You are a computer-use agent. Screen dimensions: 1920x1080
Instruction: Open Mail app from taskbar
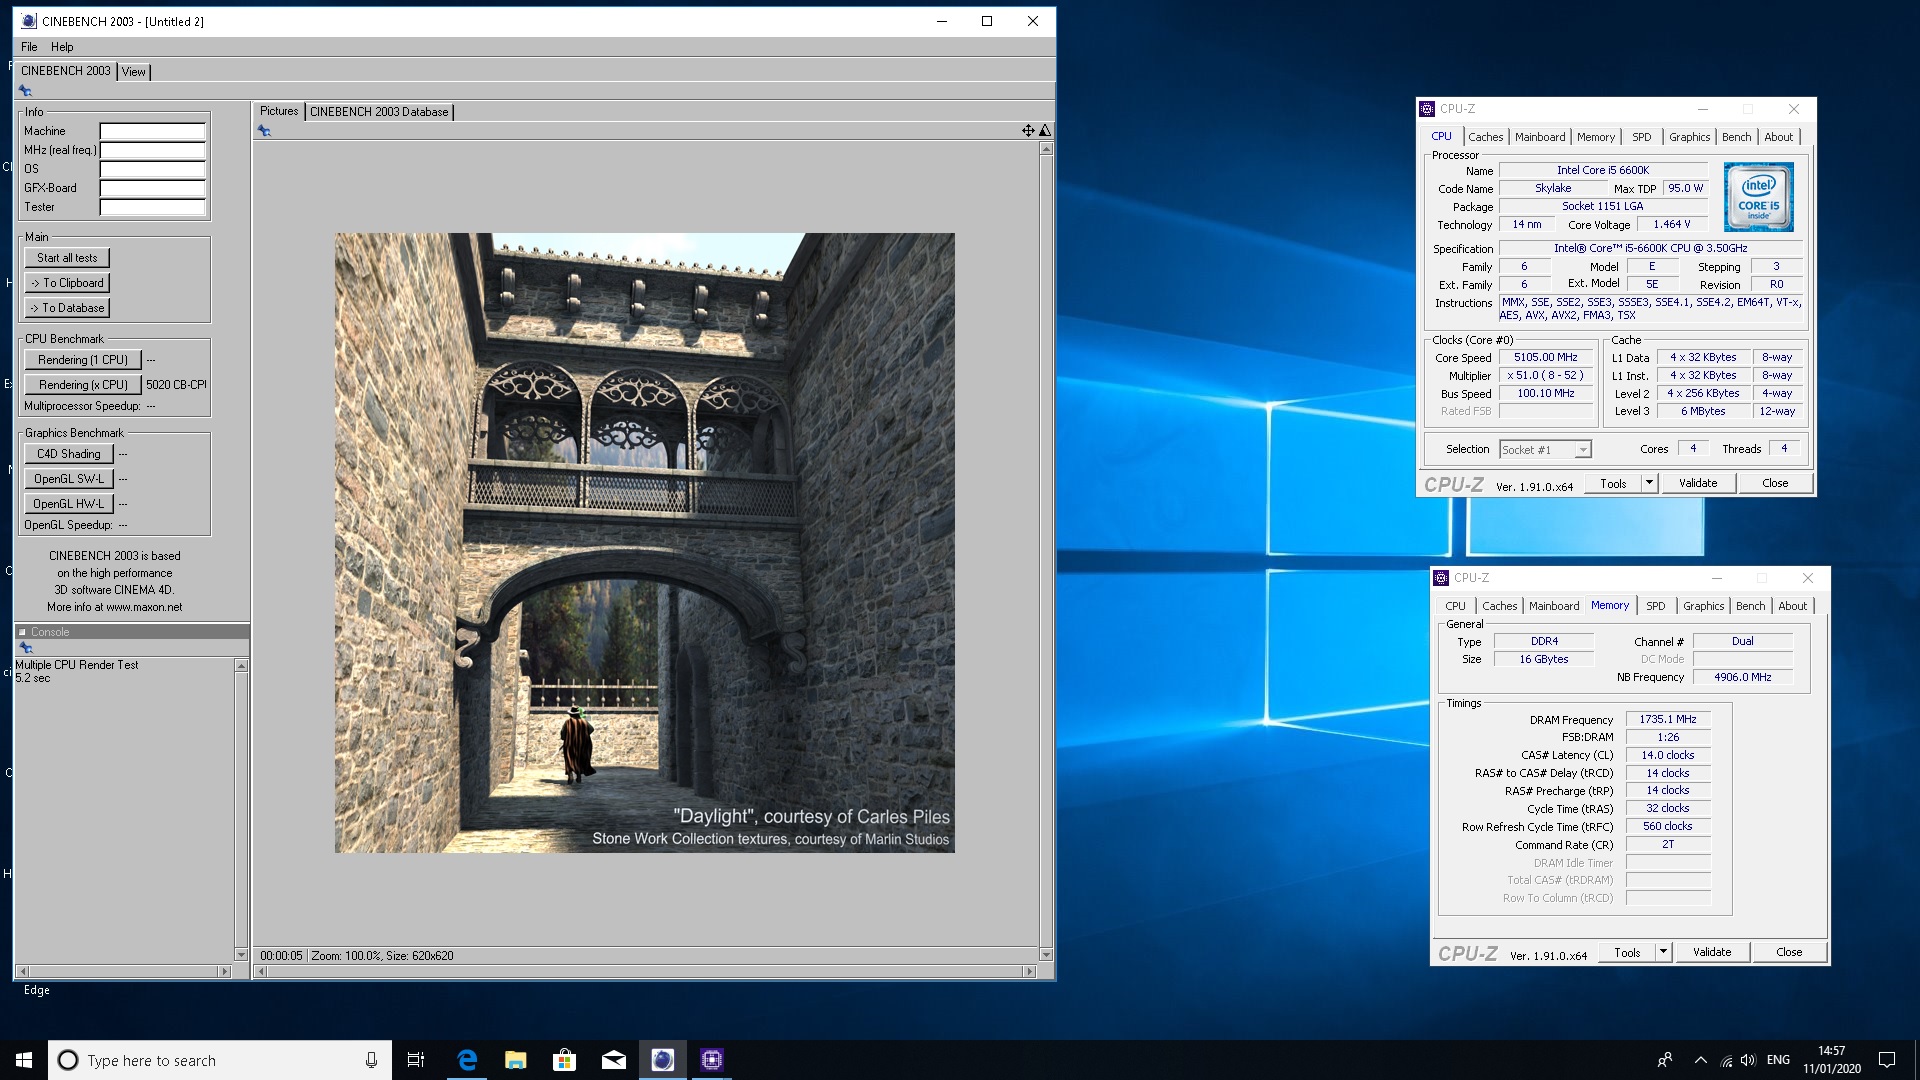[x=613, y=1060]
